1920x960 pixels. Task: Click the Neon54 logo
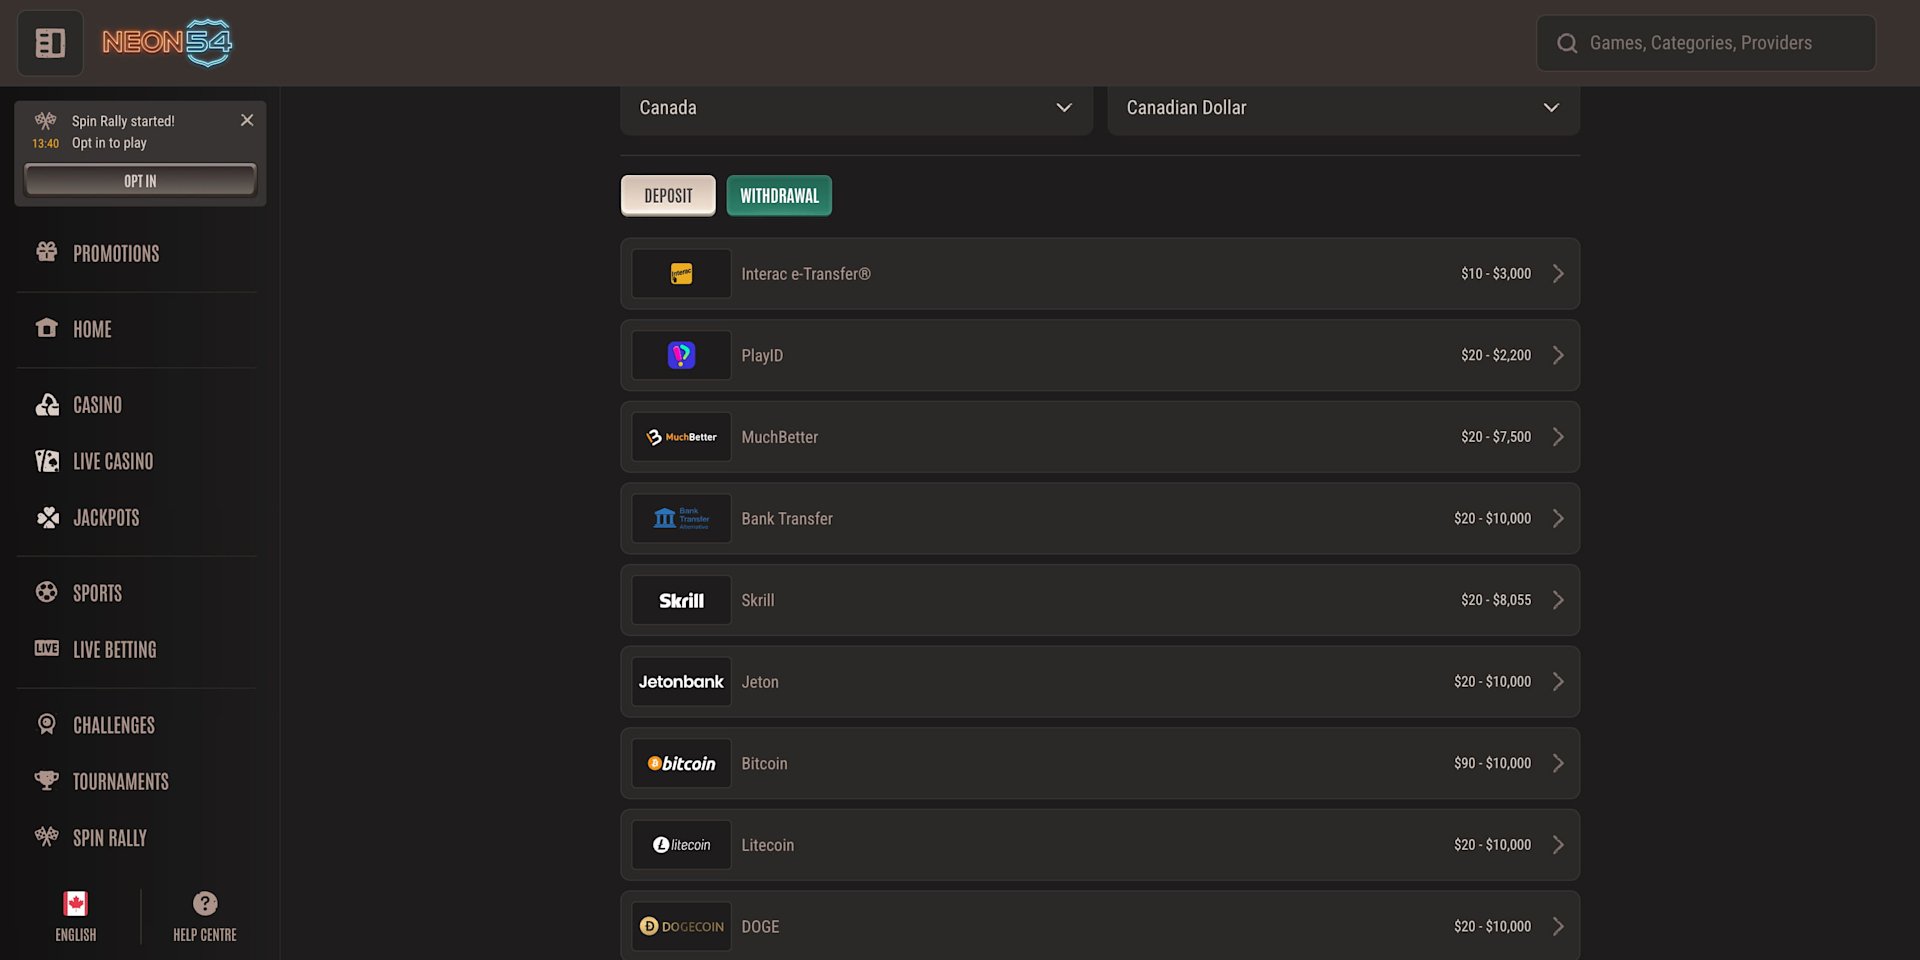coord(167,43)
